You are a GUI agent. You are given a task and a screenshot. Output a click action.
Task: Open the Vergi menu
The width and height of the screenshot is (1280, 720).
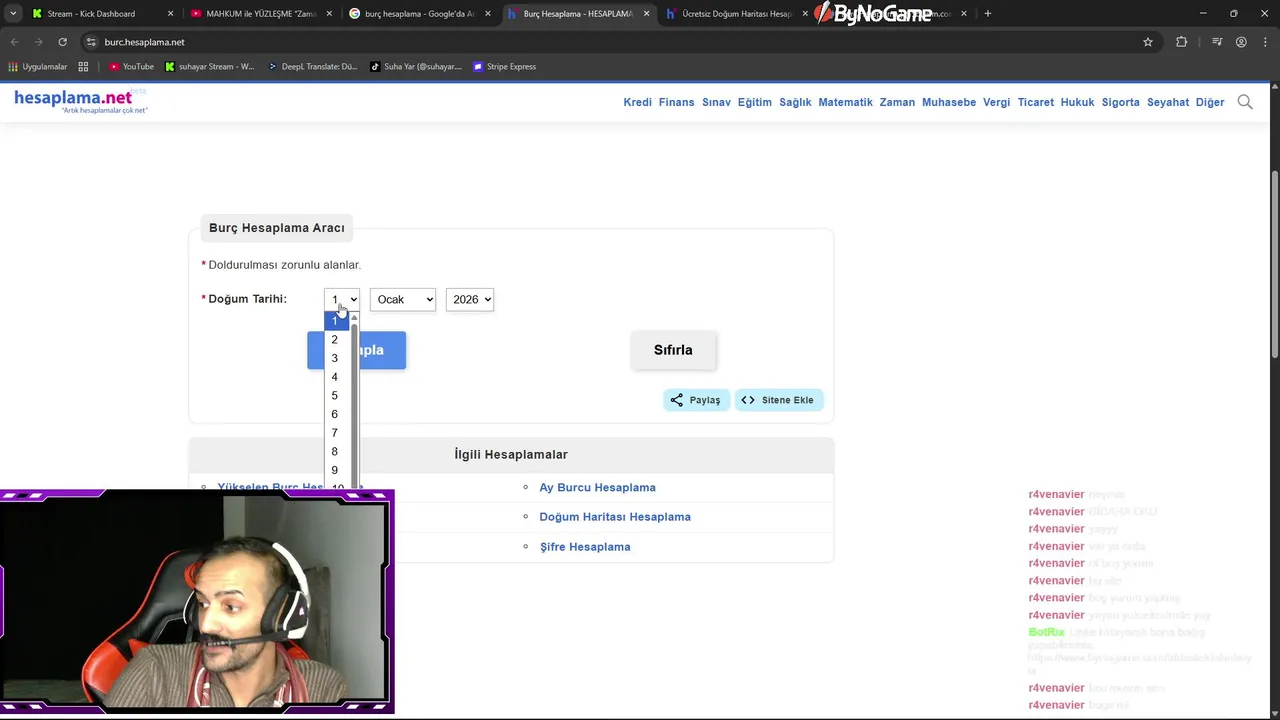(x=996, y=102)
